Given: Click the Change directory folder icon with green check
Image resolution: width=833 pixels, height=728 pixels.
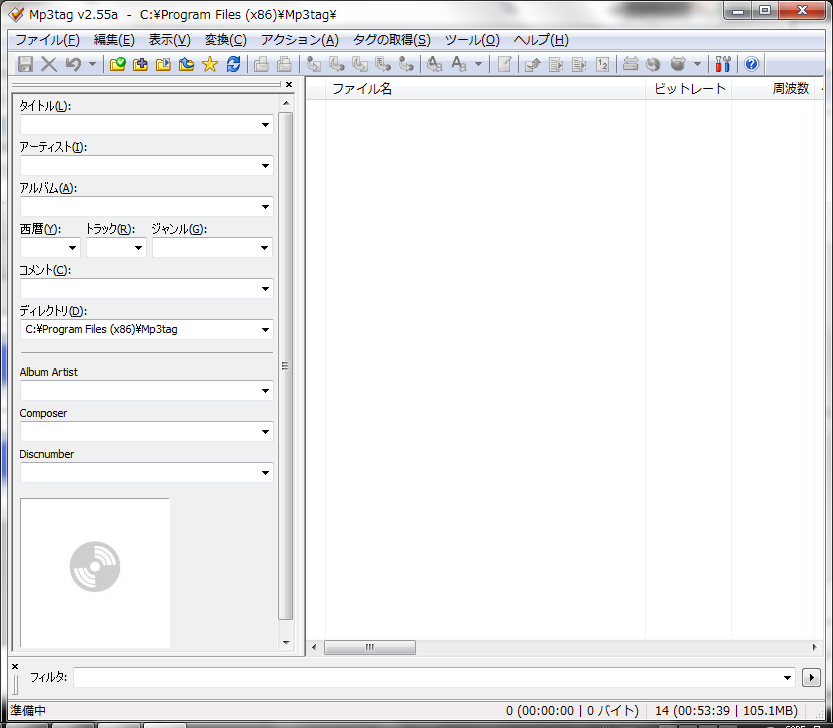Looking at the screenshot, I should pyautogui.click(x=117, y=64).
